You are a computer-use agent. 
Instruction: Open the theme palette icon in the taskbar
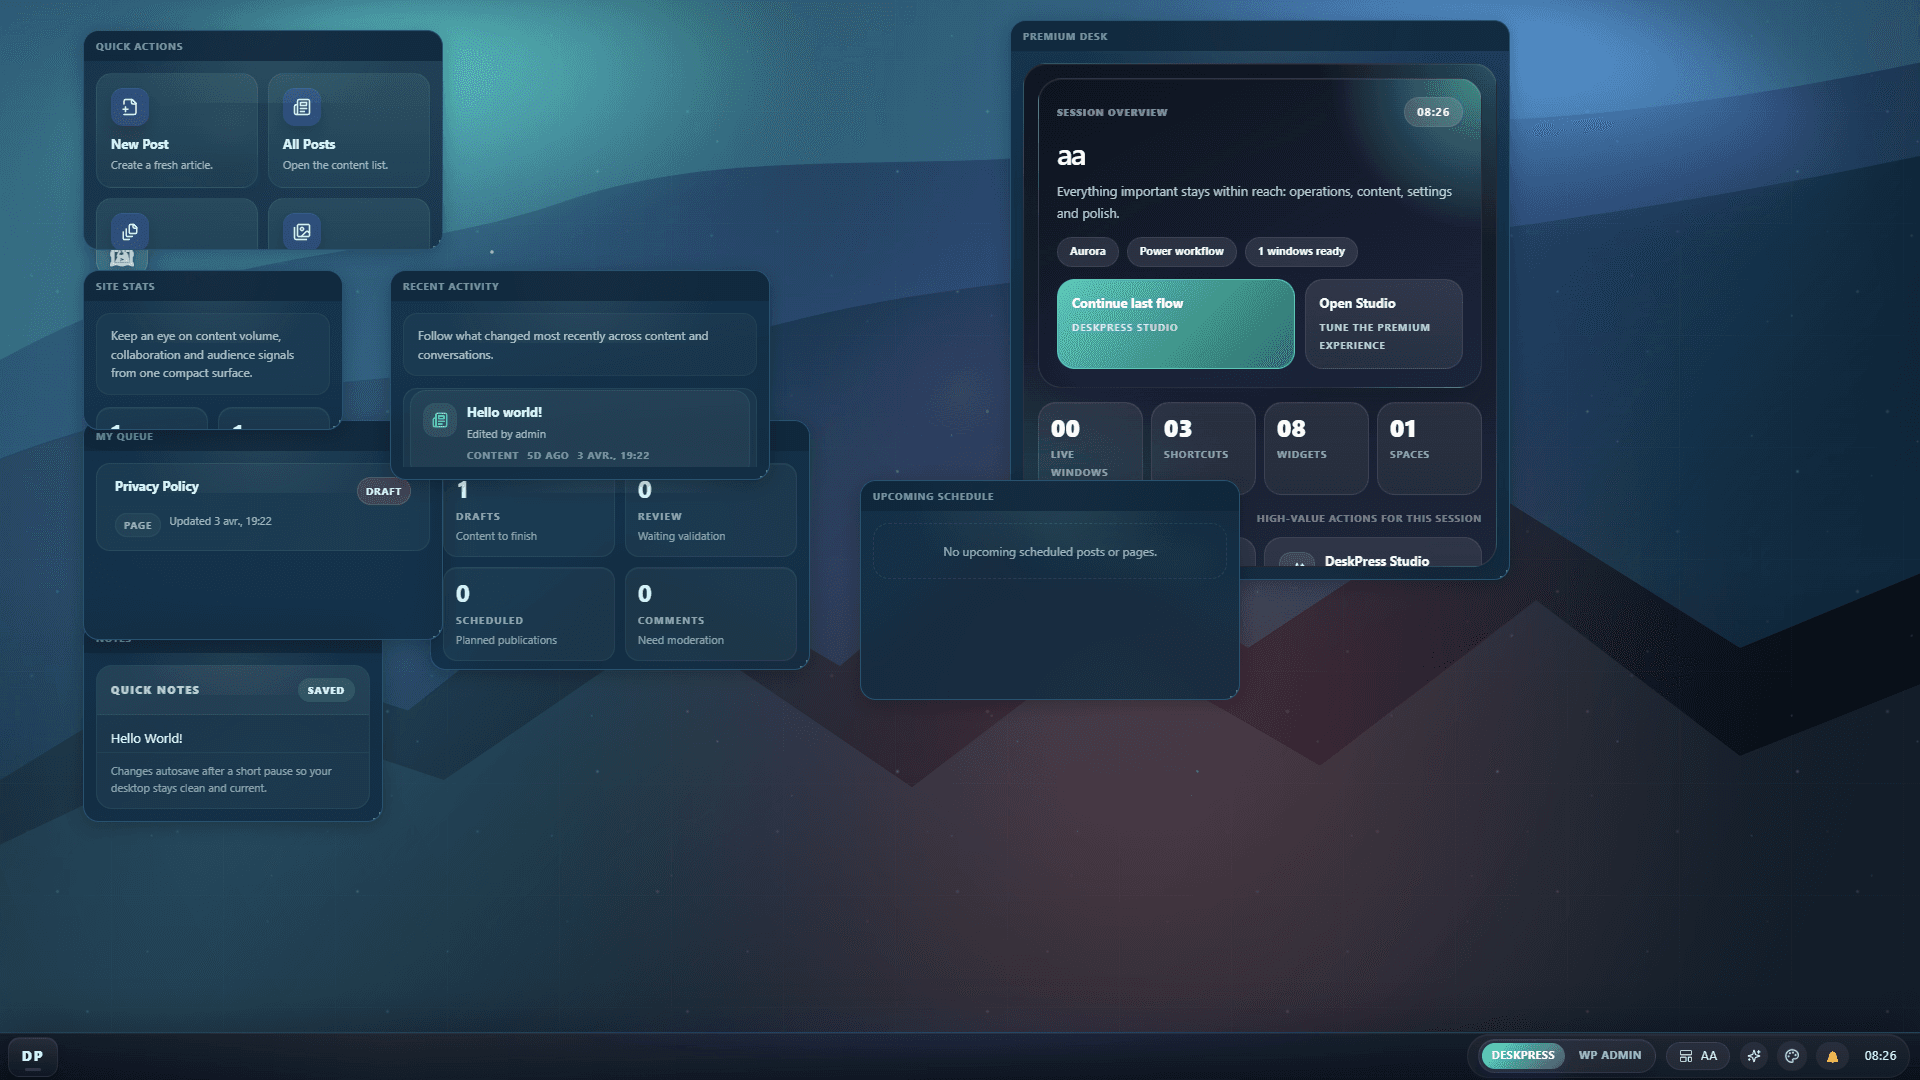[x=1792, y=1055]
